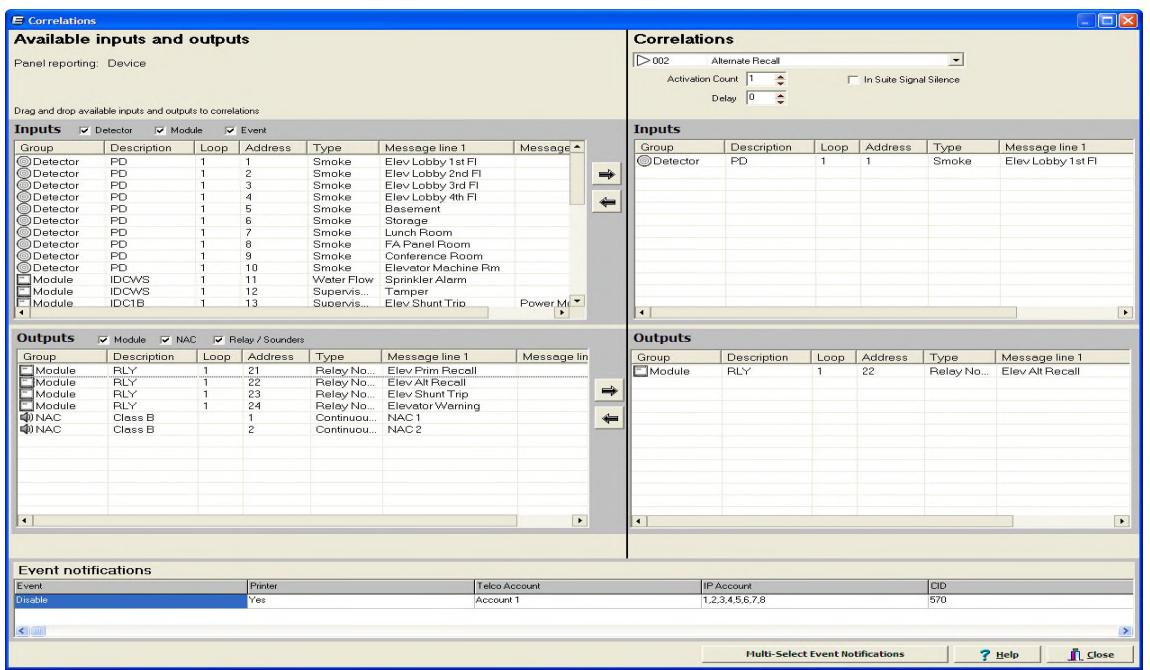
Task: Increase the Activation Count value
Action: tap(780, 76)
